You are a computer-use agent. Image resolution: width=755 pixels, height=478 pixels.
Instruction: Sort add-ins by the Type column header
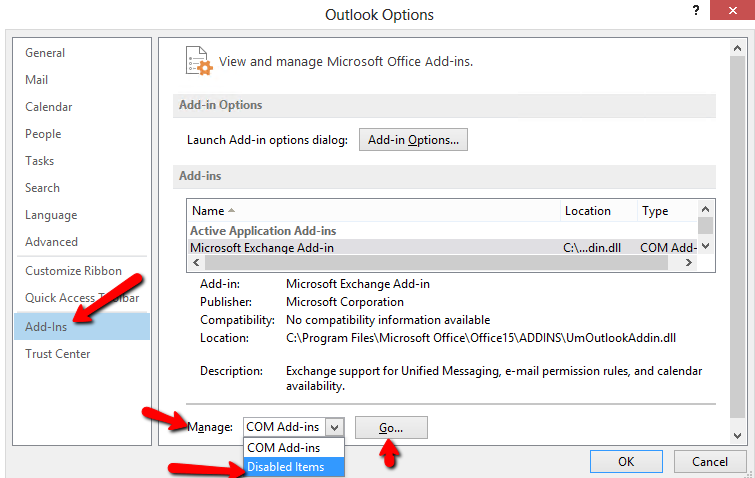(667, 211)
